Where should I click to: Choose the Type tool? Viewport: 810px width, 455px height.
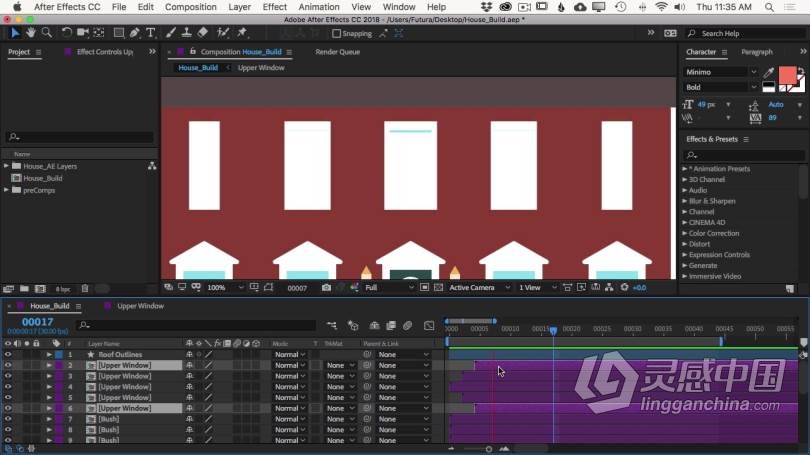[151, 33]
